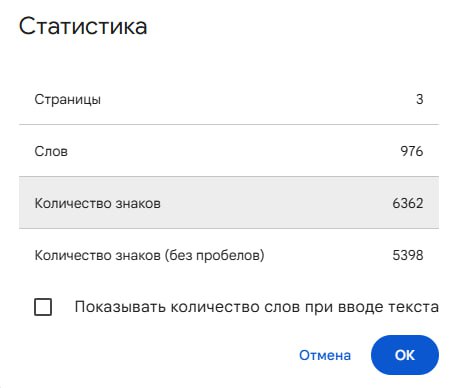Screen dimensions: 457x388
Task: Click the divider line below the Слов row
Action: pyautogui.click(x=229, y=176)
